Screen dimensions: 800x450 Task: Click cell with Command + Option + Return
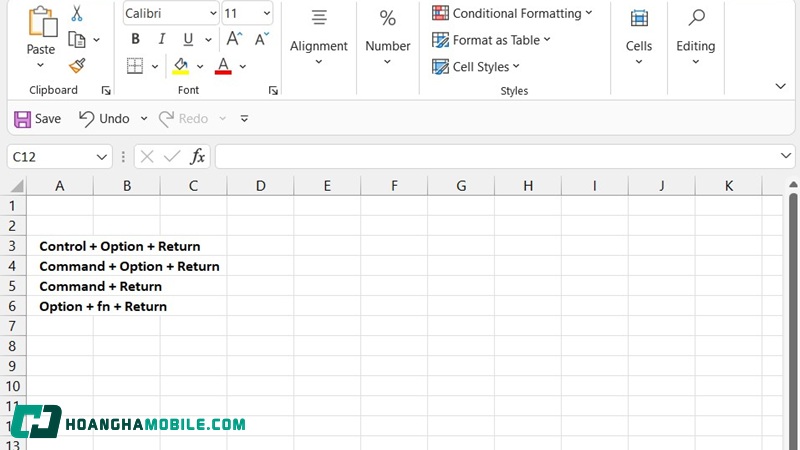pos(130,266)
